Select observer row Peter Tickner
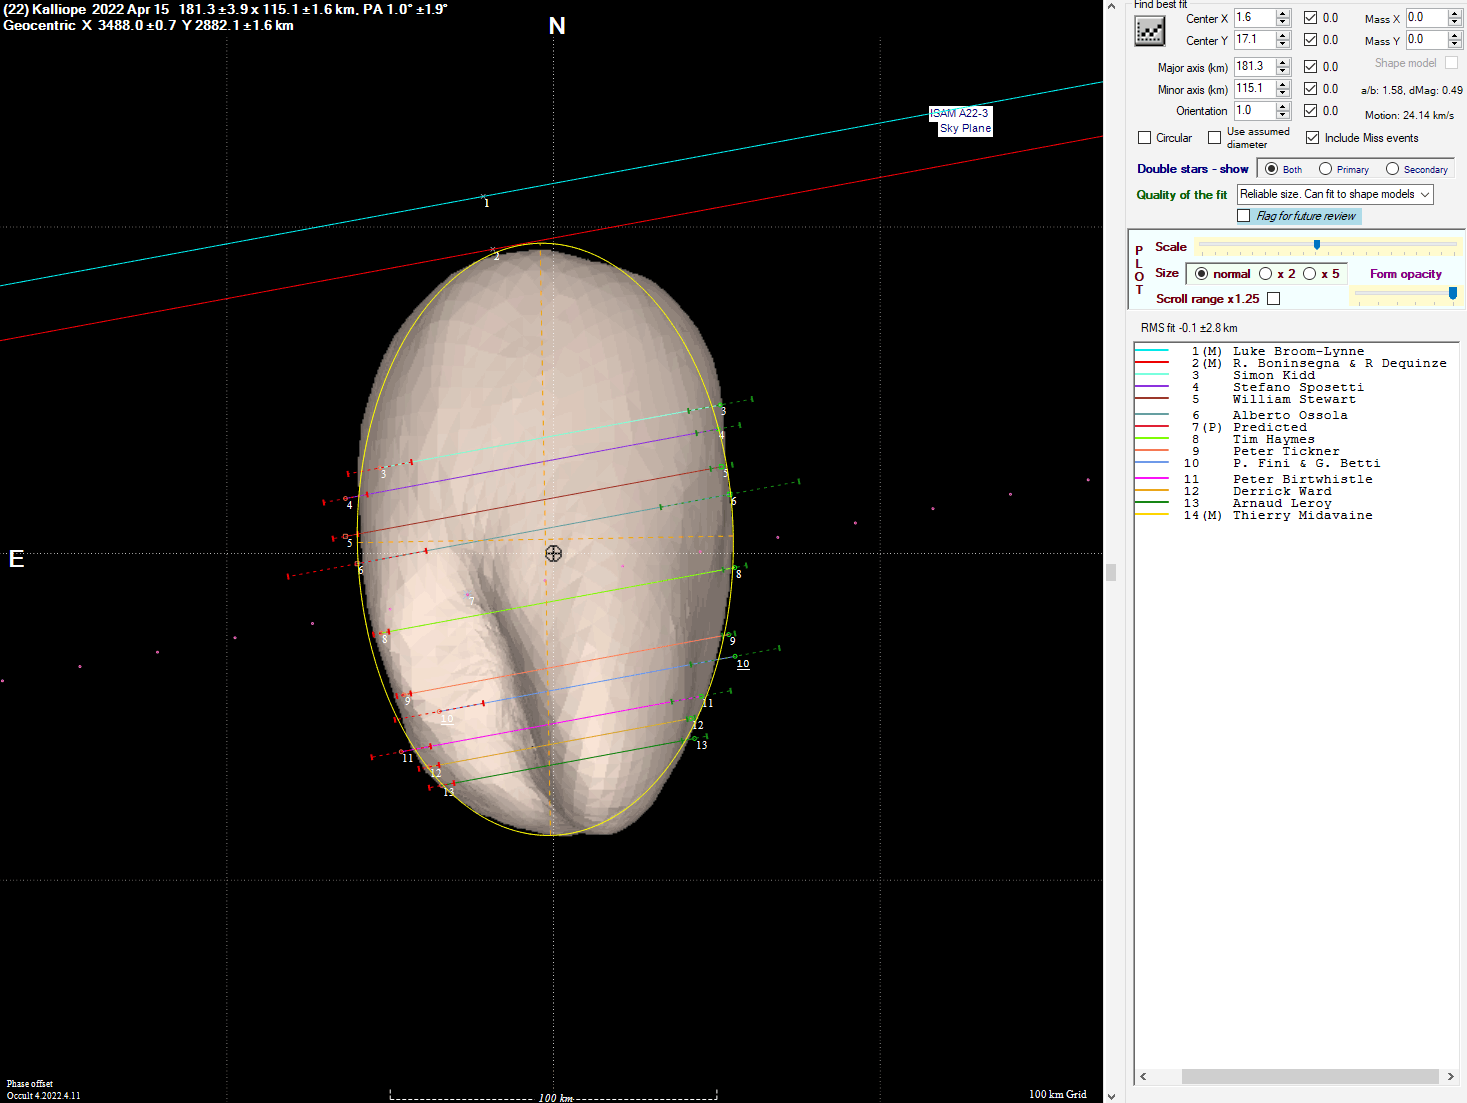The height and width of the screenshot is (1103, 1467). point(1297,451)
